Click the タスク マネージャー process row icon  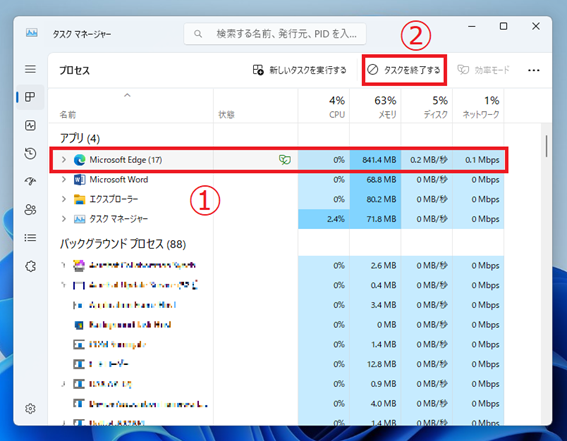[80, 219]
